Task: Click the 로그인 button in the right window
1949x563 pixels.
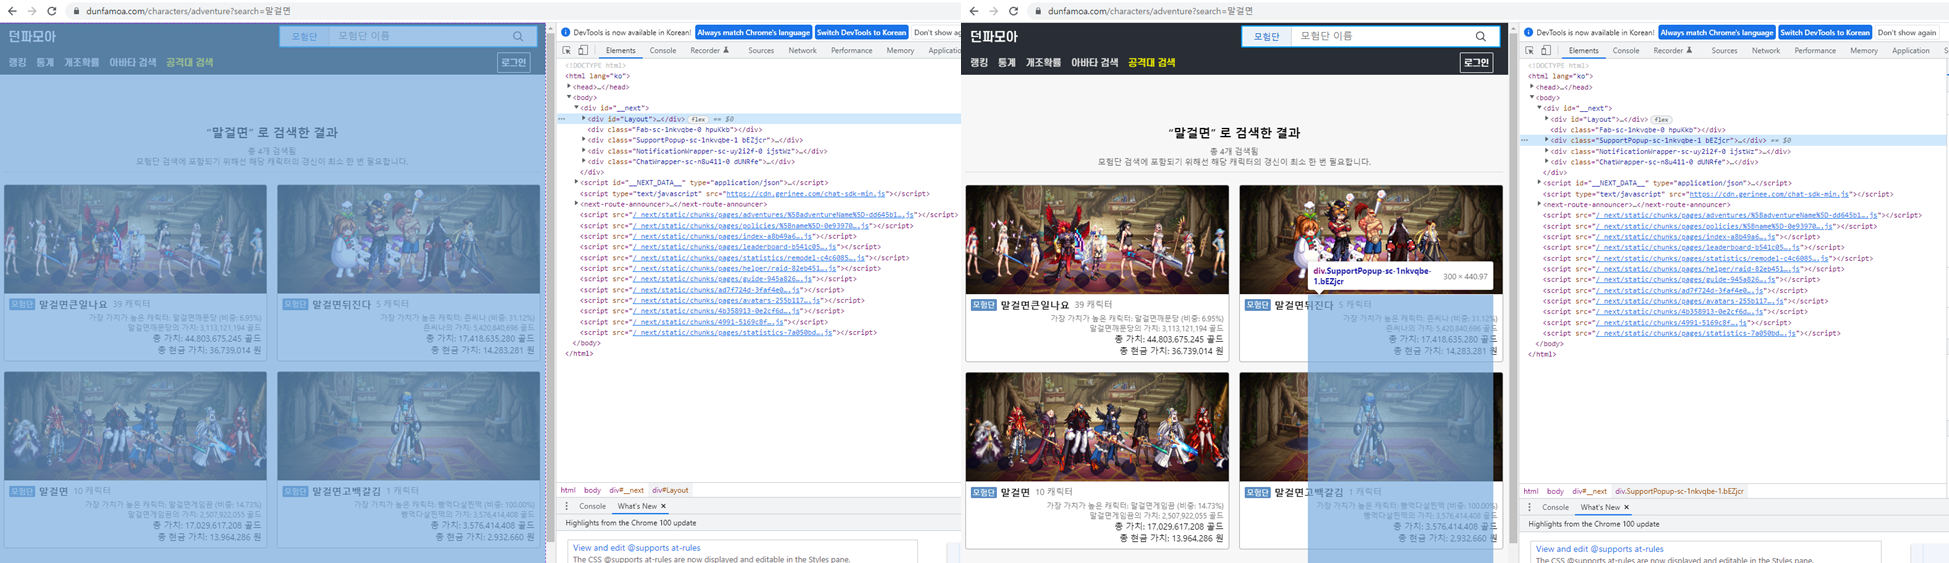Action: coord(1476,62)
